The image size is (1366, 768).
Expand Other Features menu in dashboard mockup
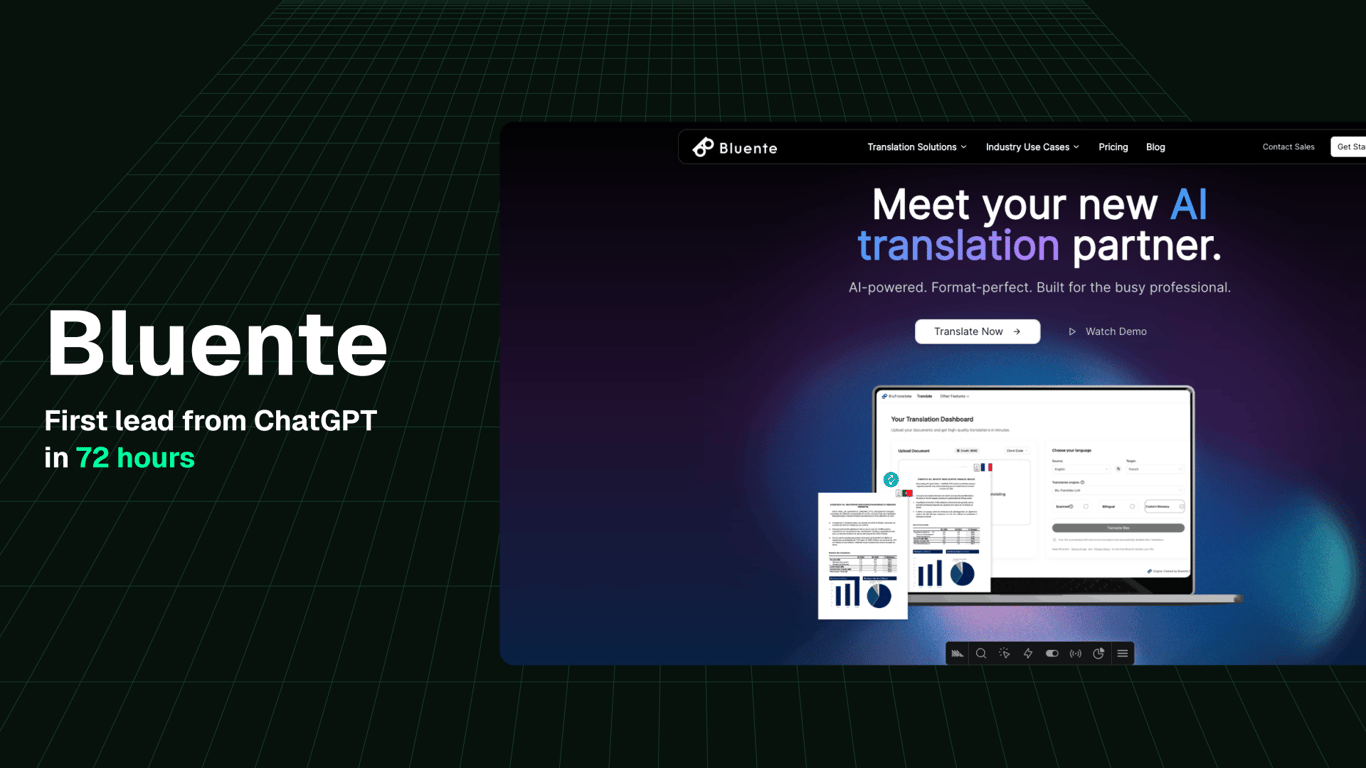click(x=954, y=396)
